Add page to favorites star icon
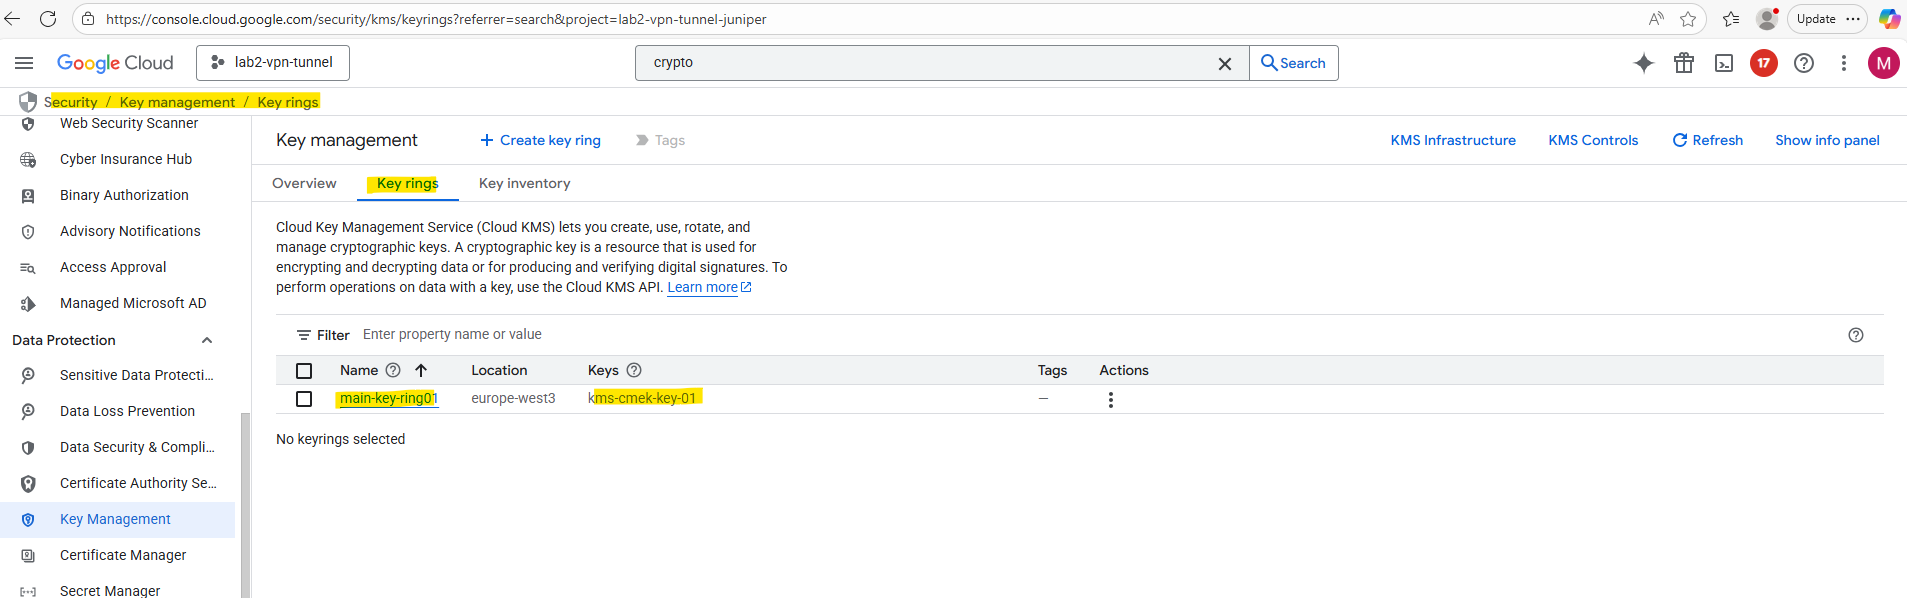1907x598 pixels. click(1688, 19)
